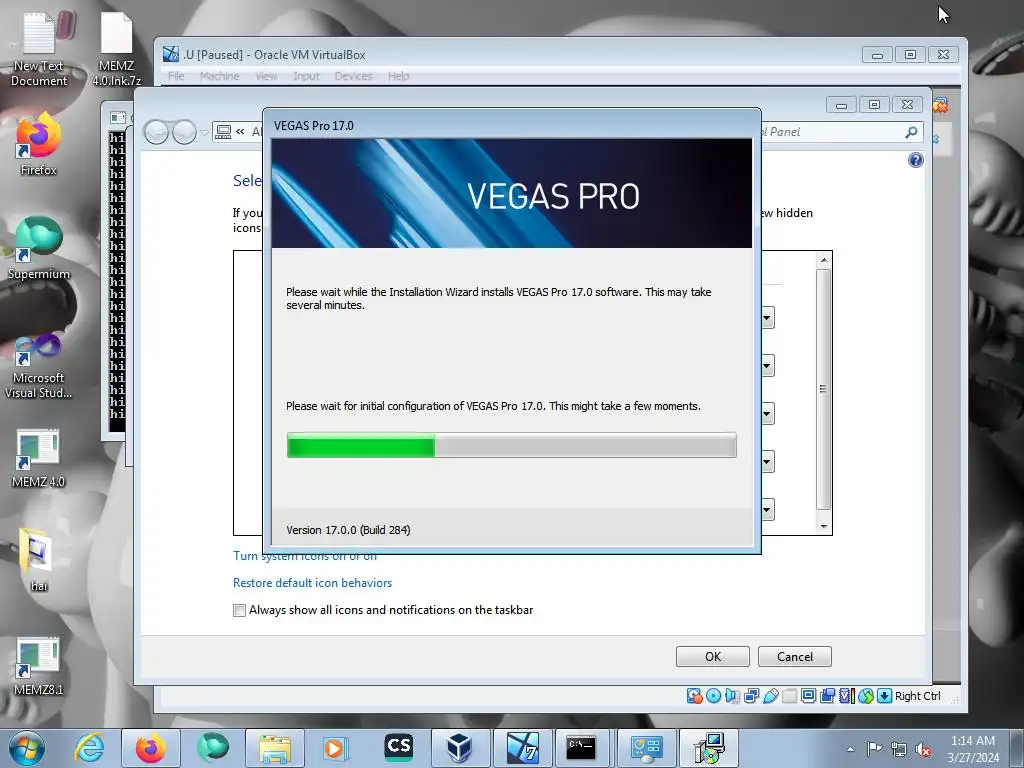Open the VirtualBox View menu
The image size is (1024, 768).
[x=266, y=76]
